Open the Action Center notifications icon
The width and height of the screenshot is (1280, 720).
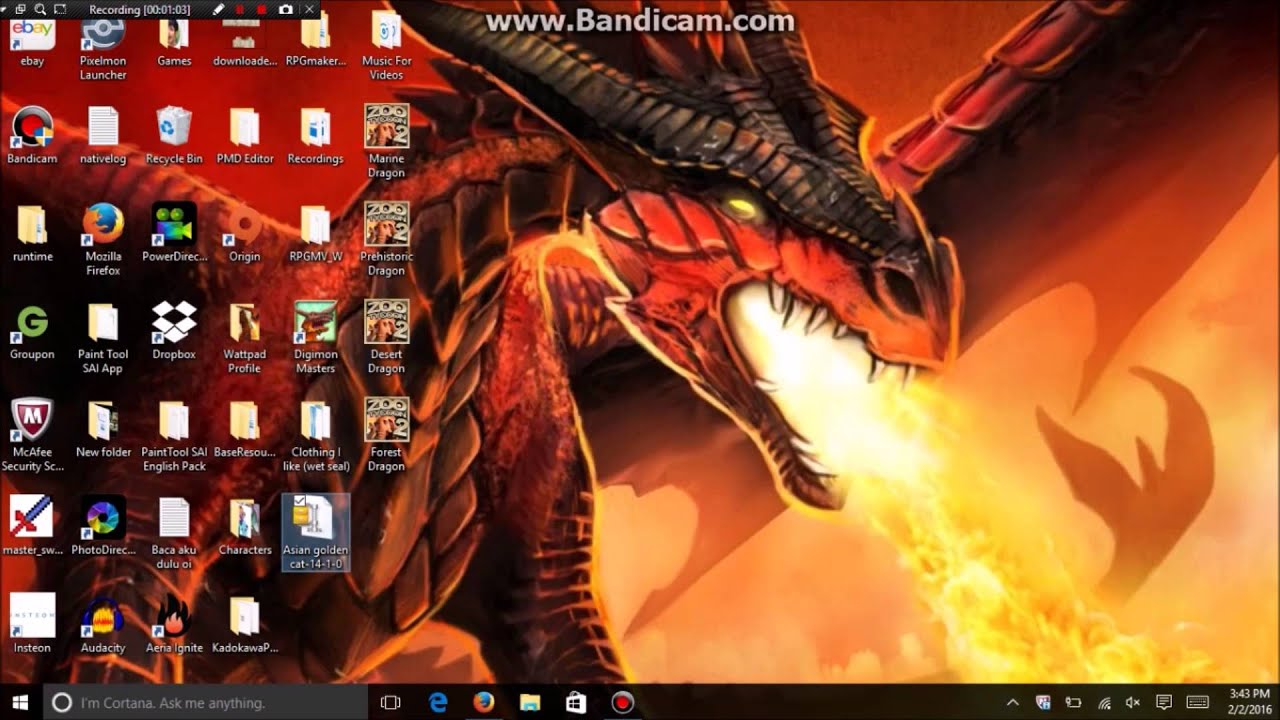click(1163, 703)
